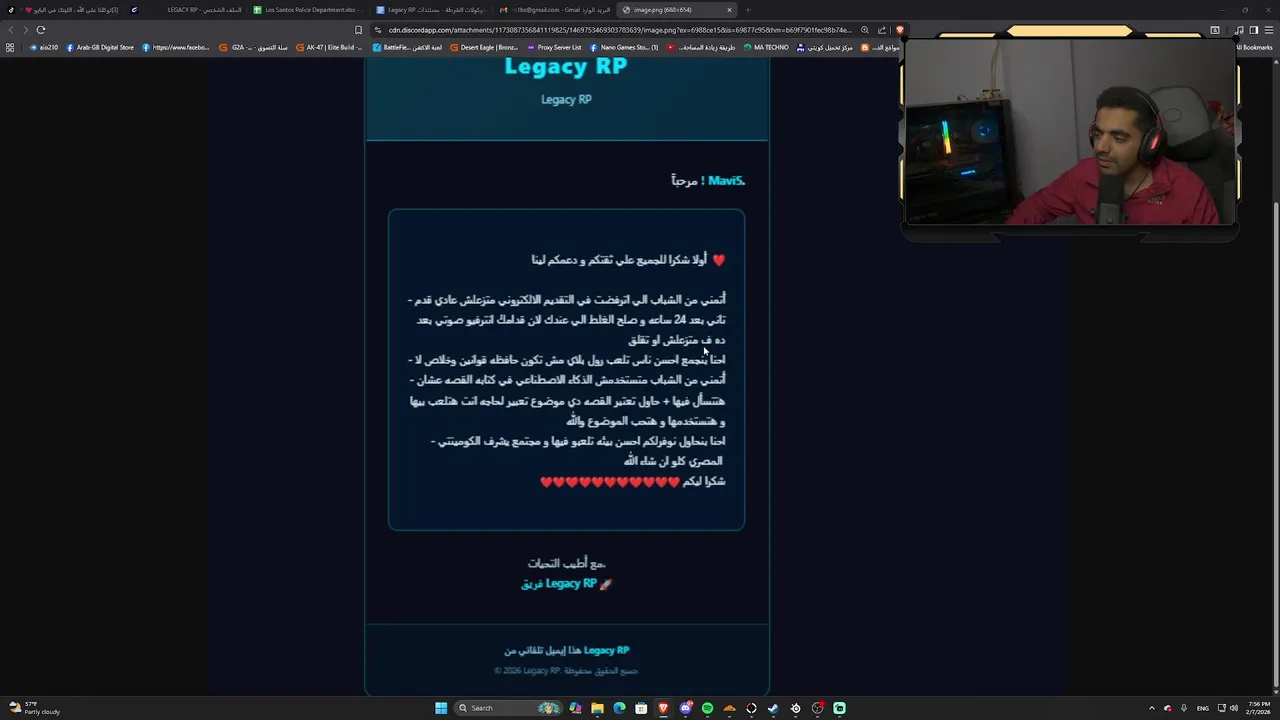Open the Brave main hamburger menu
Image resolution: width=1280 pixels, height=720 pixels.
pos(1268,30)
